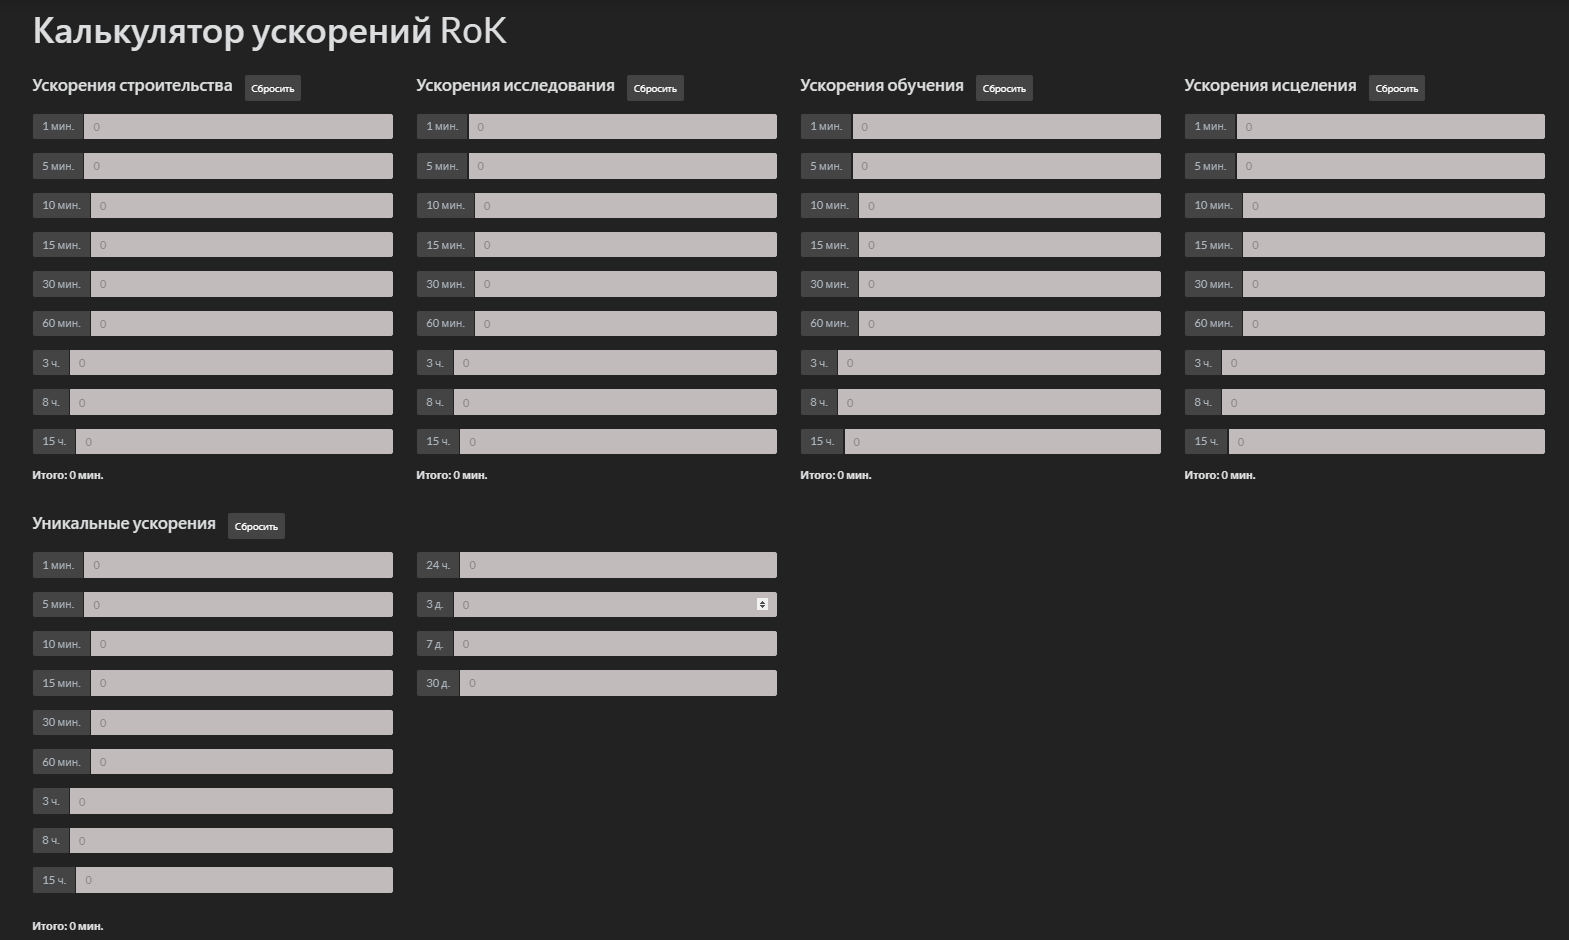Select the 10 мин. research speedup input
1569x940 pixels.
point(626,205)
